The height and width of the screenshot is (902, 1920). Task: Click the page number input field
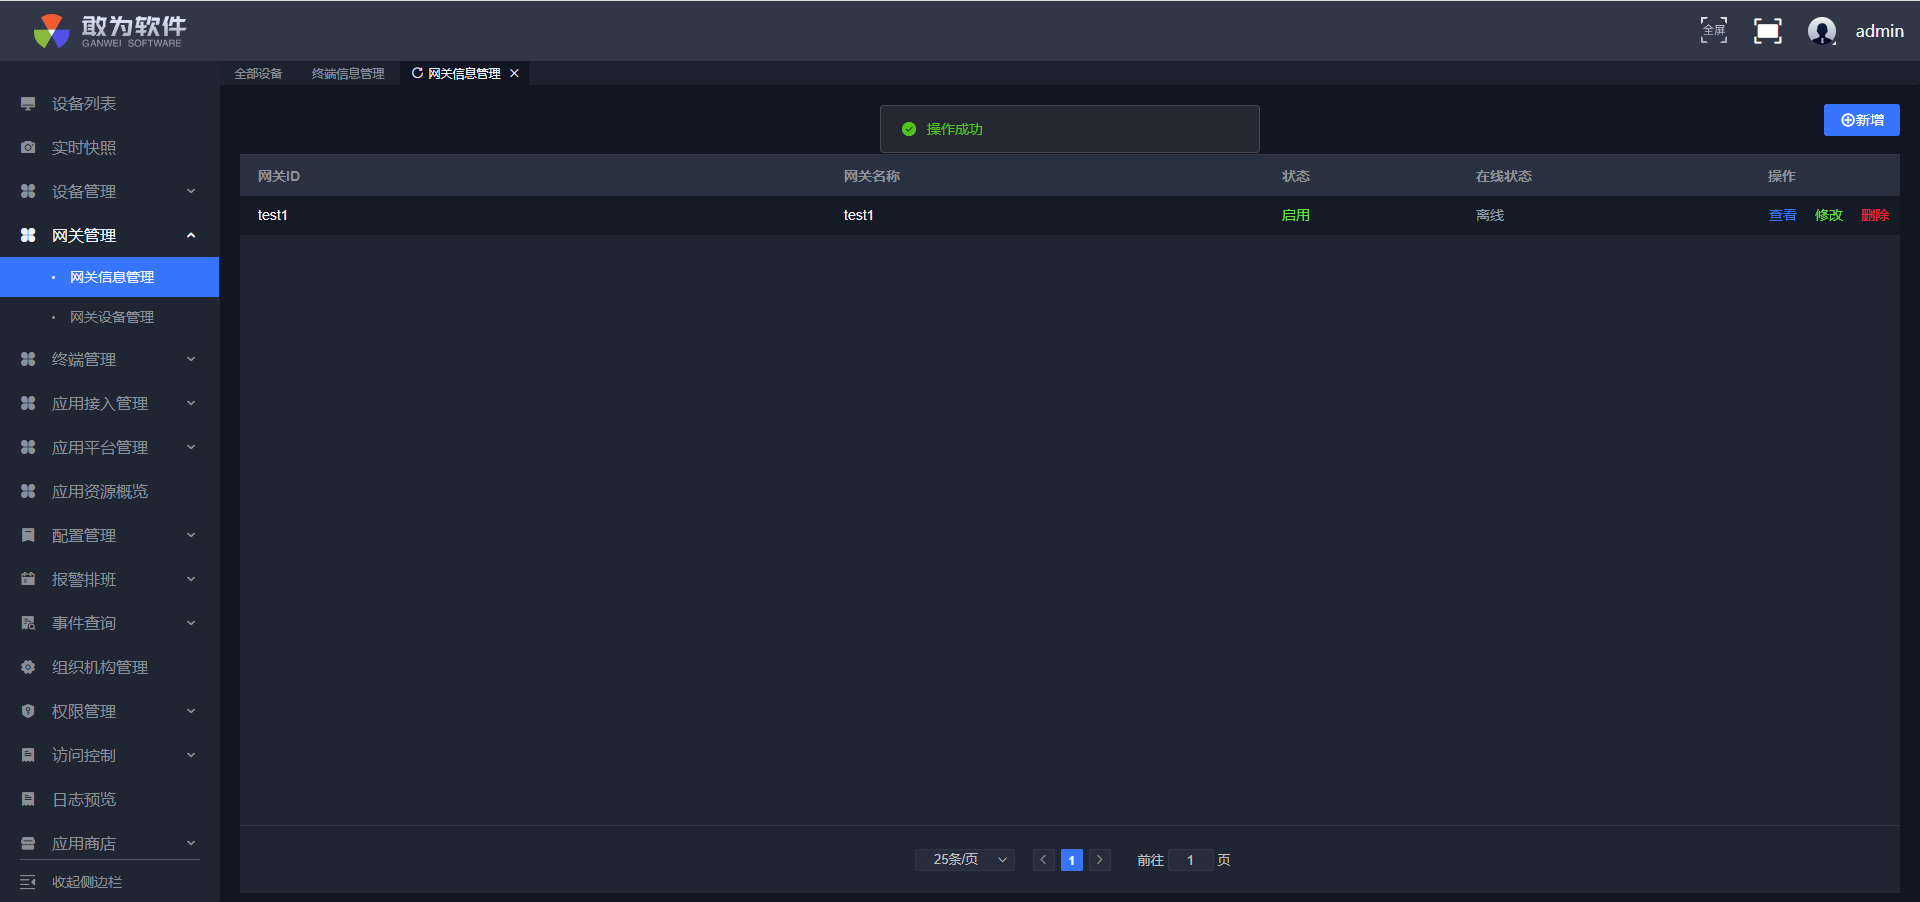(1190, 860)
